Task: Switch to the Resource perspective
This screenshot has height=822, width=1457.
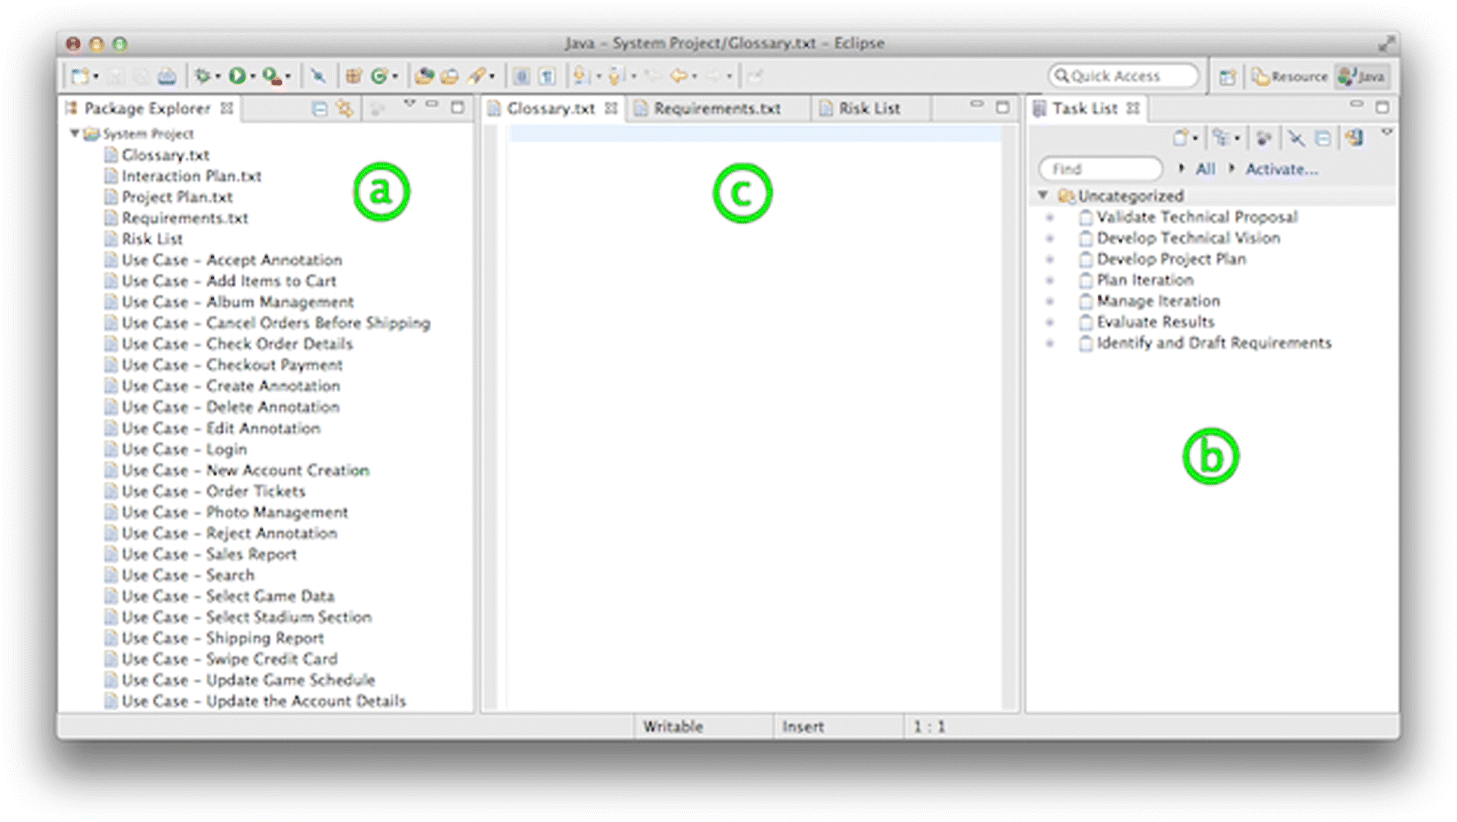Action: (x=1289, y=77)
